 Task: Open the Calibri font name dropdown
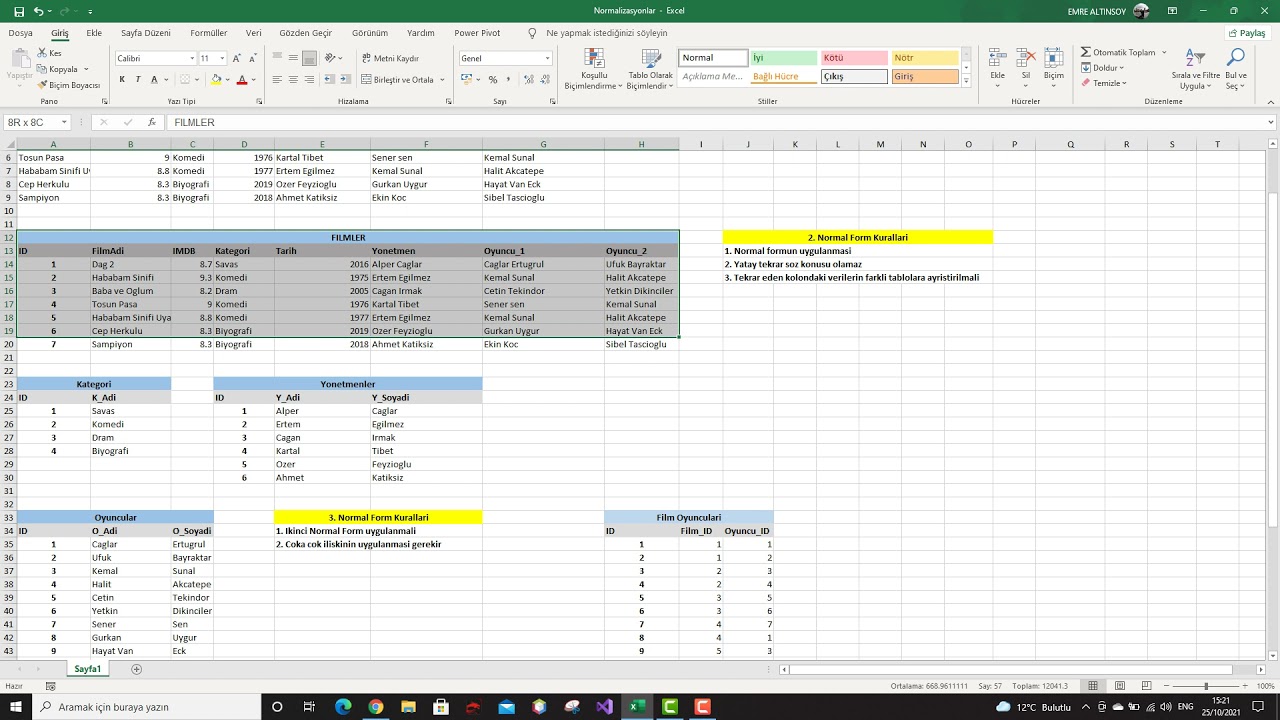tap(192, 58)
